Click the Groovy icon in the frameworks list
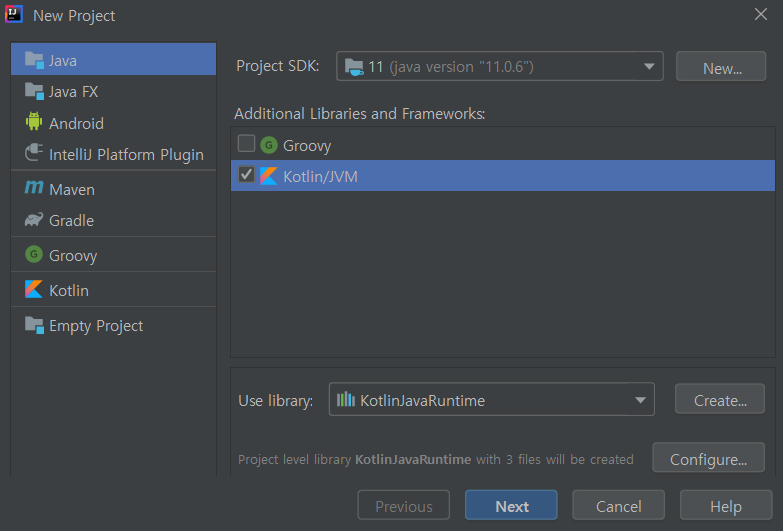Screen dimensions: 783x531 pyautogui.click(x=269, y=145)
